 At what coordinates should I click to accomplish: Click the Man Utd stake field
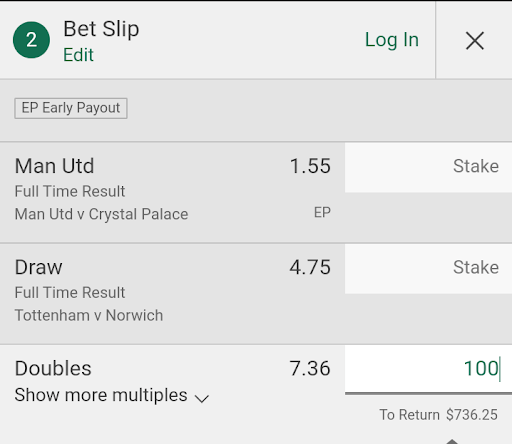(x=428, y=168)
